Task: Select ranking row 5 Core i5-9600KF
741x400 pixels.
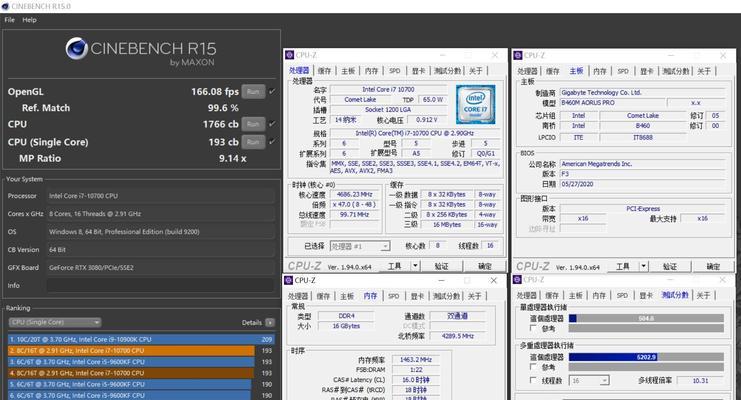Action: [x=141, y=384]
